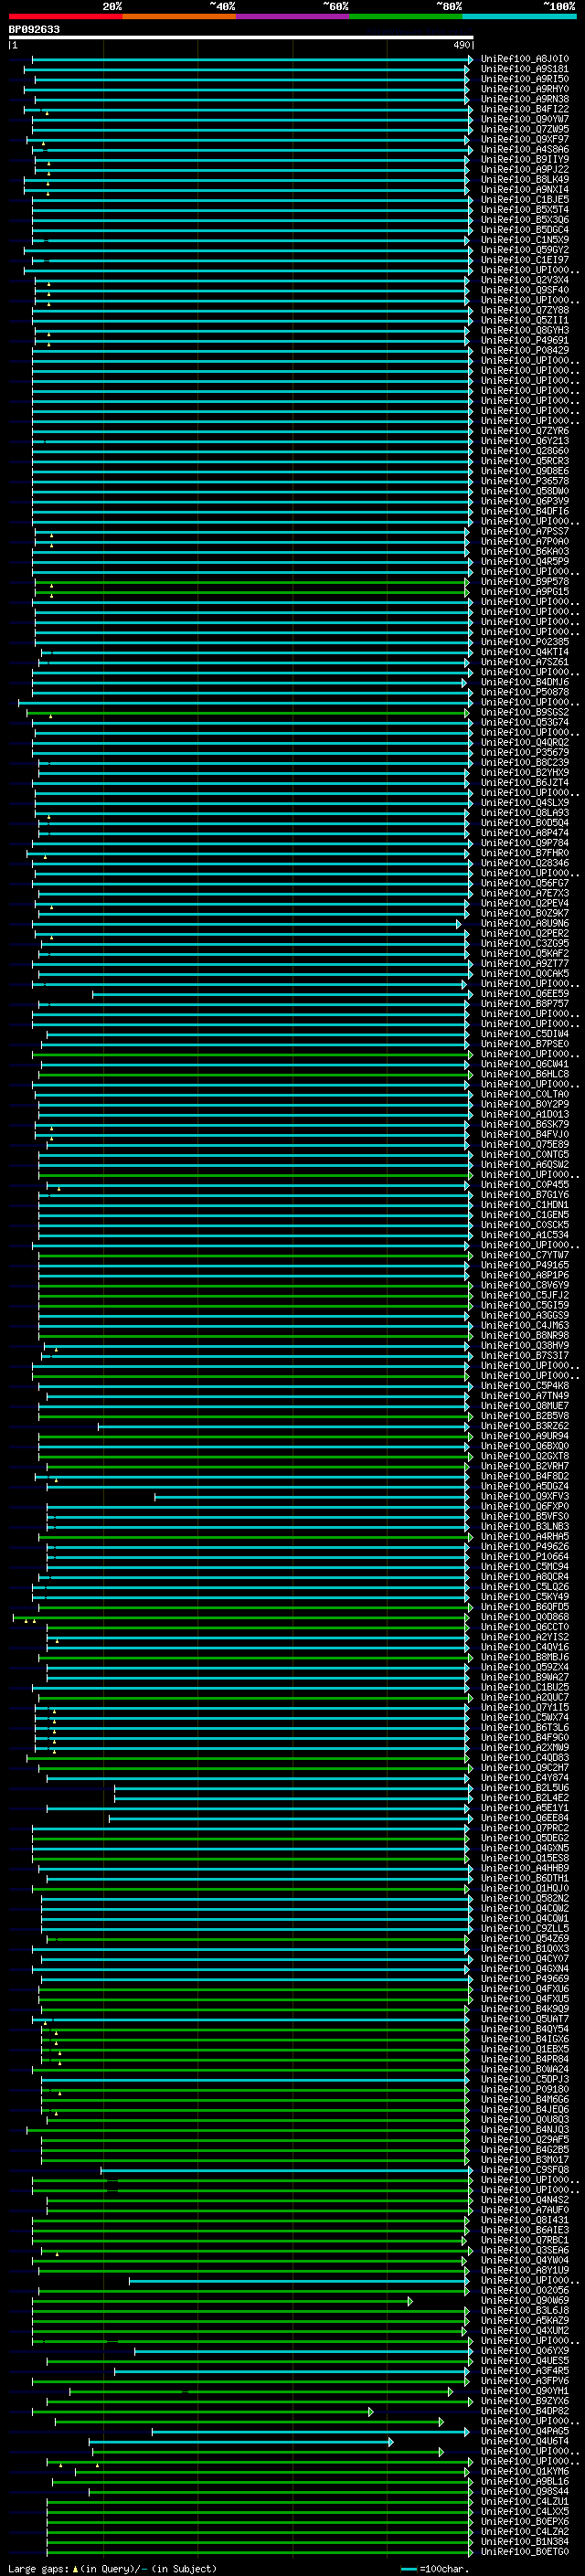Open the UniRef100_Q9XF97 entry

click(525, 139)
